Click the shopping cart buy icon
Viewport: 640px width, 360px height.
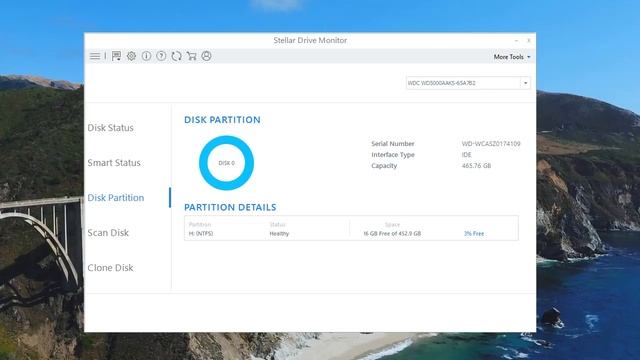pyautogui.click(x=191, y=56)
